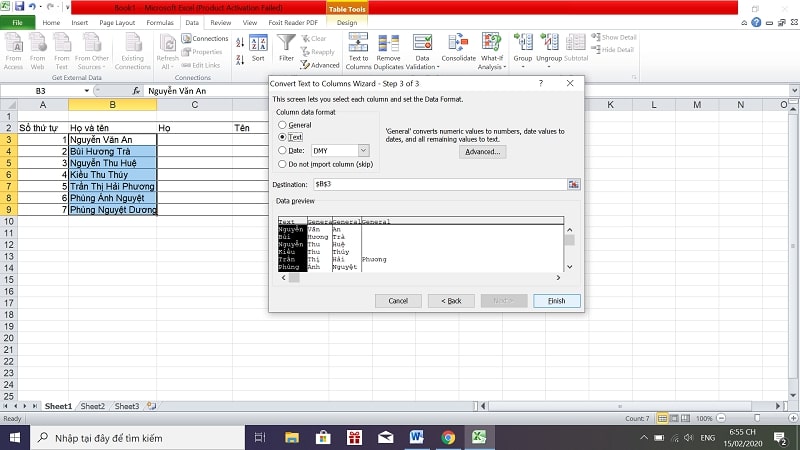The image size is (800, 450).
Task: Open the Data Validation tool
Action: coord(422,52)
